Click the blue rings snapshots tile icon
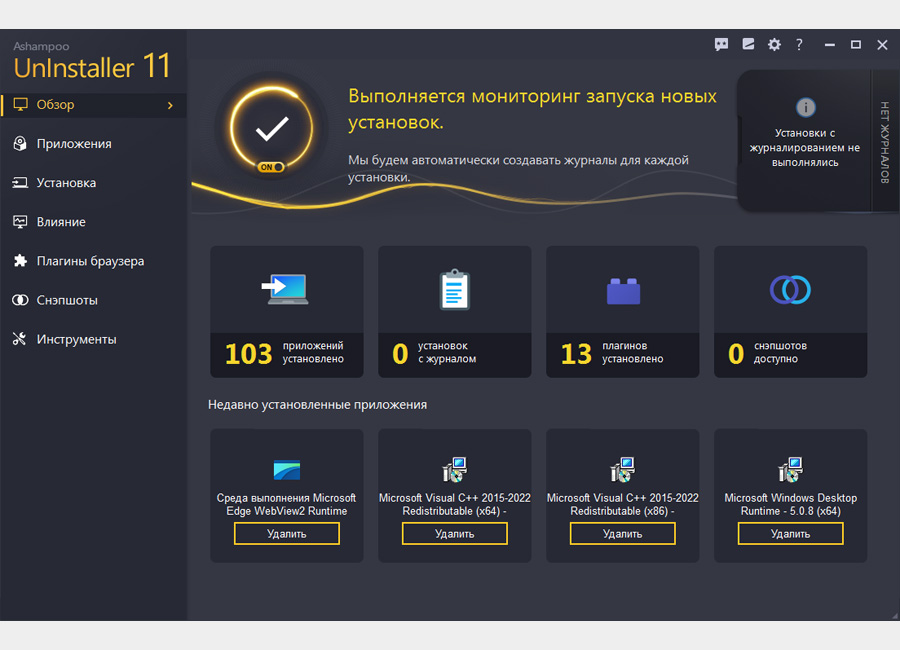The width and height of the screenshot is (900, 650). pyautogui.click(x=790, y=289)
